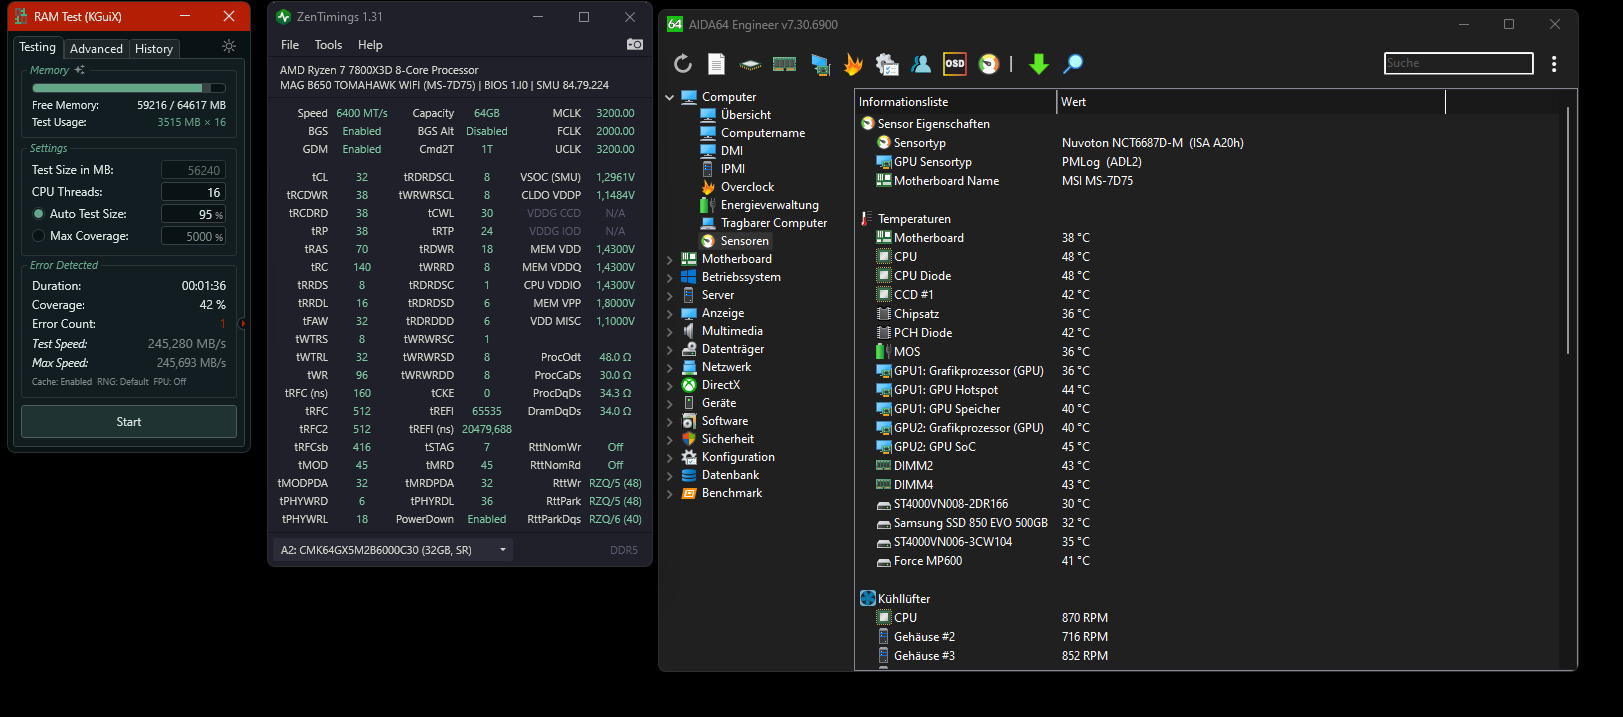This screenshot has width=1623, height=717.
Task: Click the tREFI value 65535 in ZenTimings
Action: 487,411
